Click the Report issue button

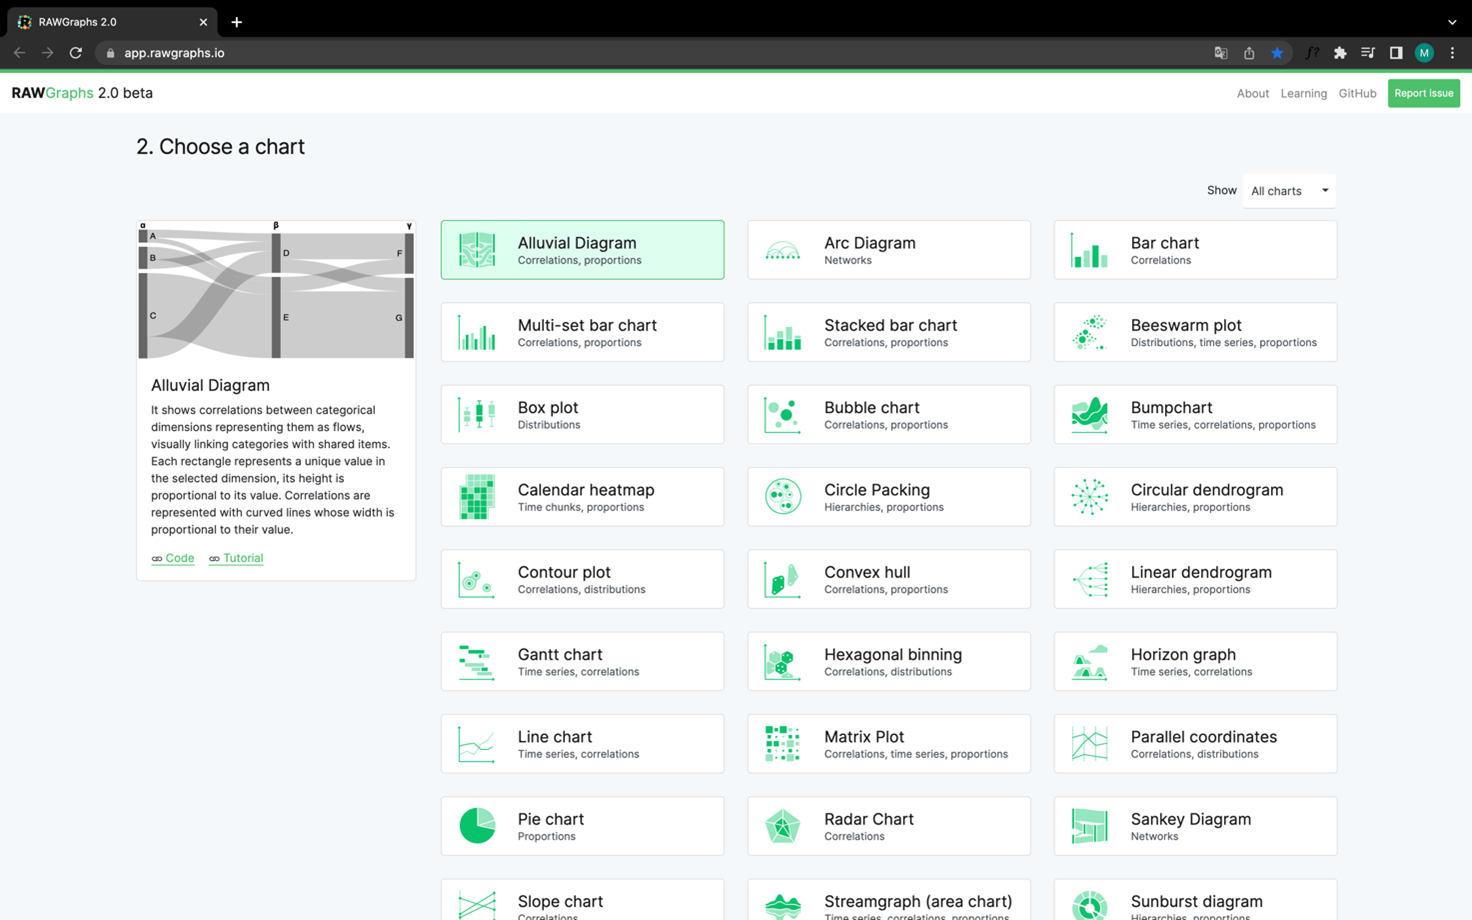coord(1423,93)
